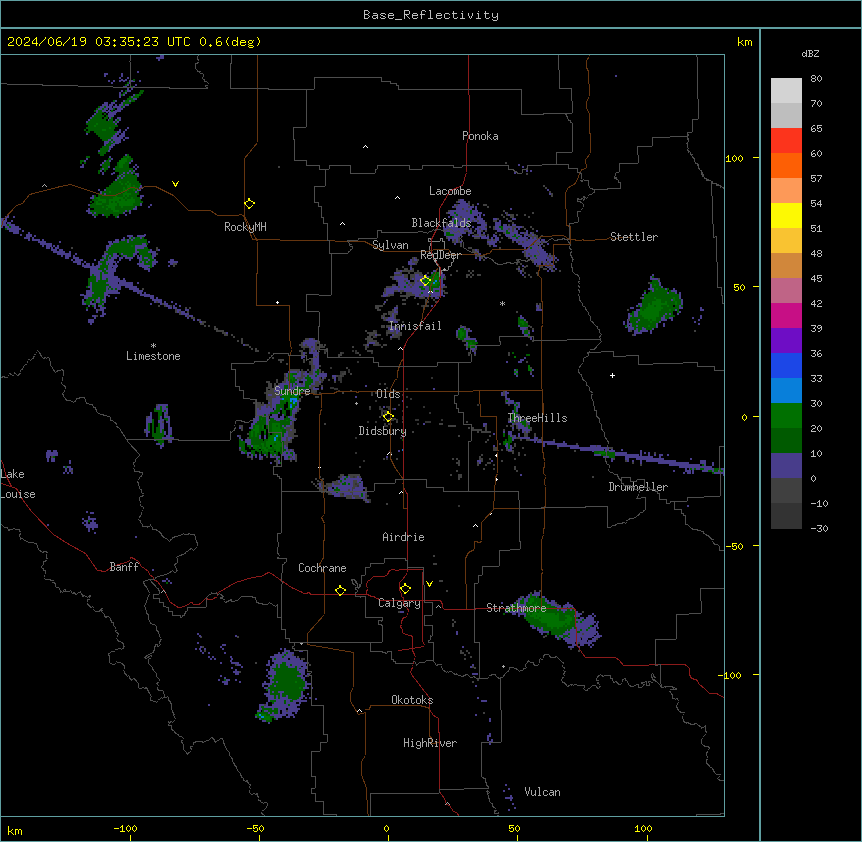The height and width of the screenshot is (842, 862).
Task: Click the dBZ legend heading
Action: (x=810, y=53)
